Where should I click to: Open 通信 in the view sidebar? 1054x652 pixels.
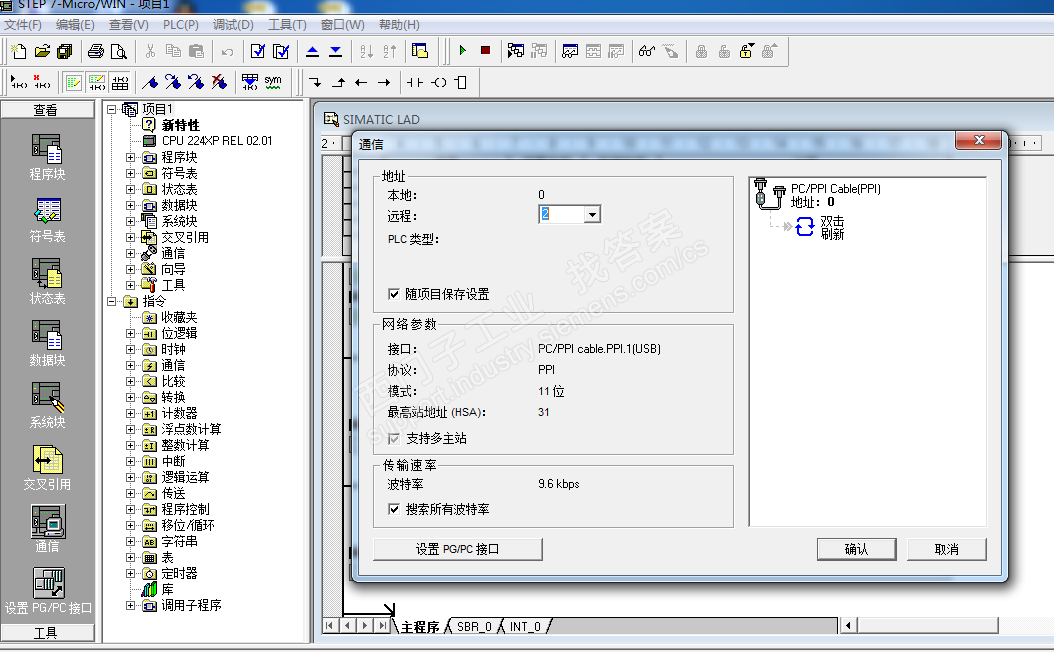(47, 529)
